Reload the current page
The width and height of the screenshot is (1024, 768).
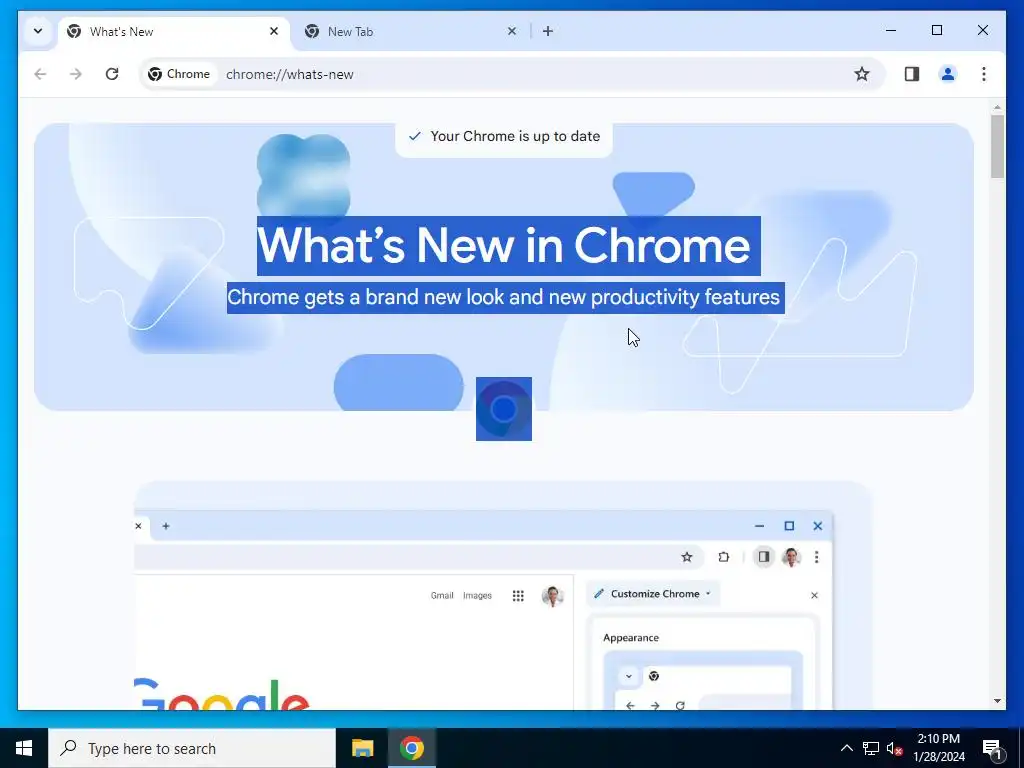112,74
